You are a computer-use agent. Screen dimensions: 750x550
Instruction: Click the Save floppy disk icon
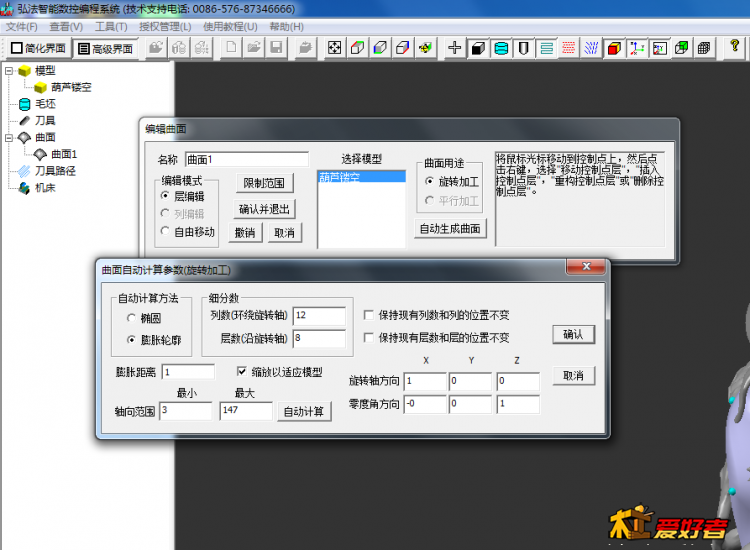click(x=276, y=48)
